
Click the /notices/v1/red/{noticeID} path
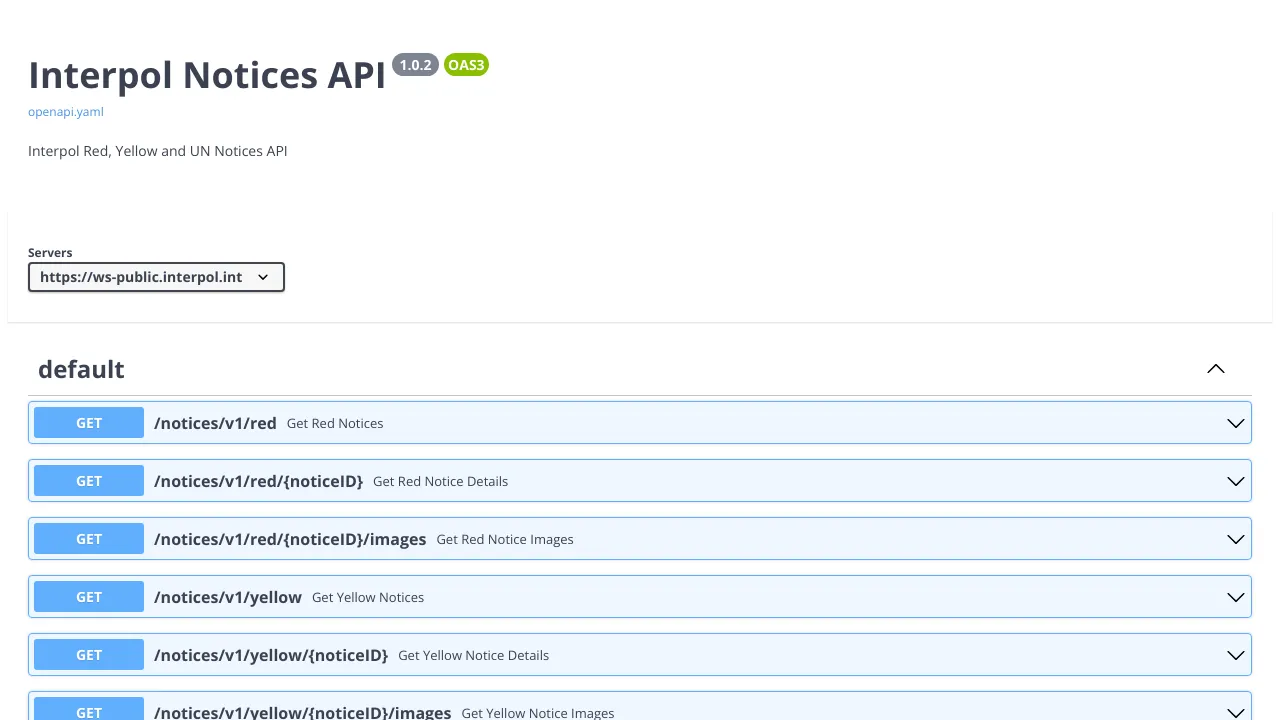[x=258, y=481]
